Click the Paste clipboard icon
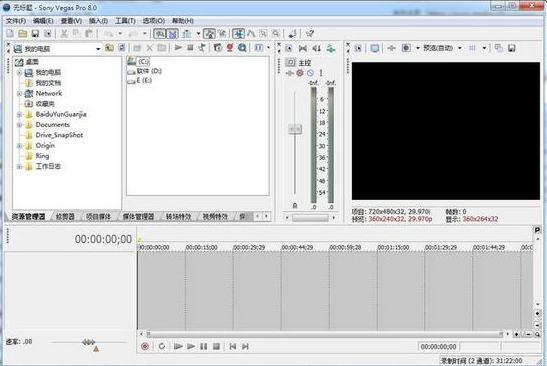Image resolution: width=547 pixels, height=366 pixels. (89, 33)
